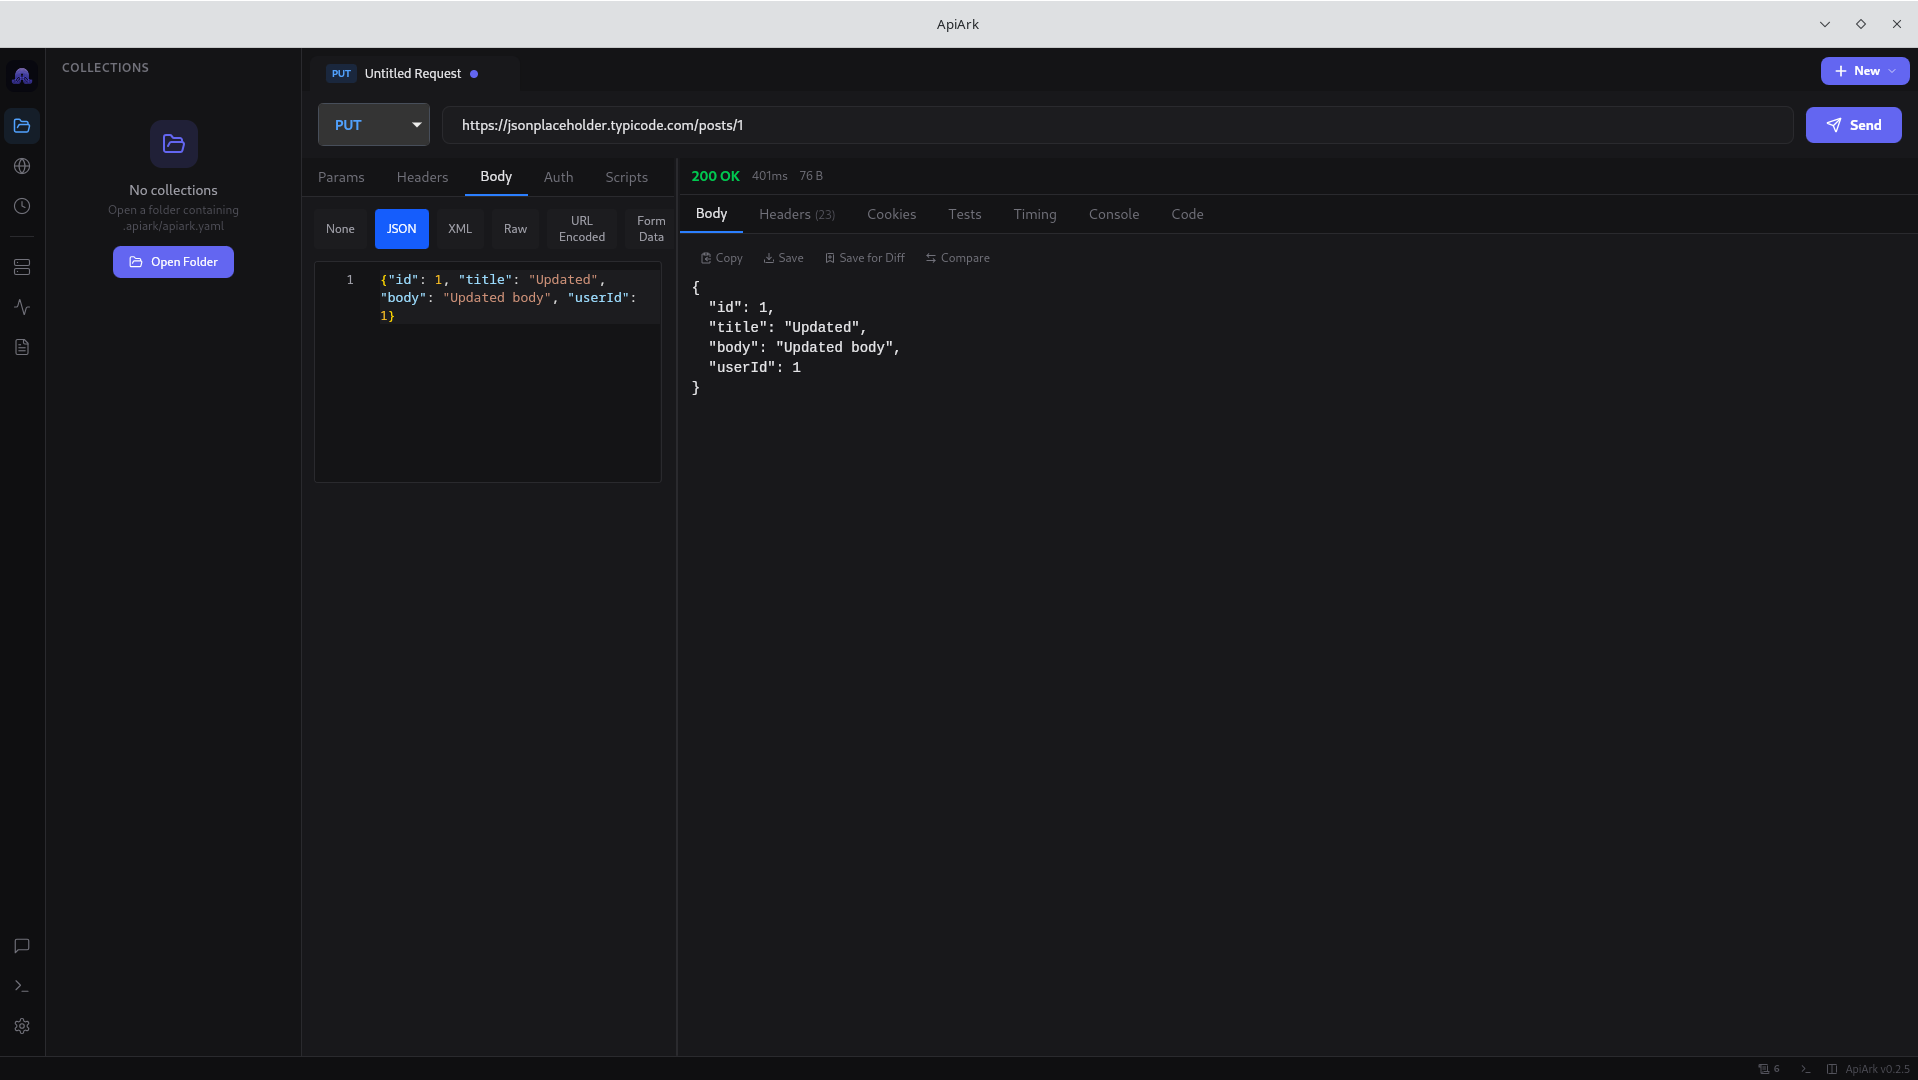
Task: Open the Collections panel in the sidebar
Action: 22,125
